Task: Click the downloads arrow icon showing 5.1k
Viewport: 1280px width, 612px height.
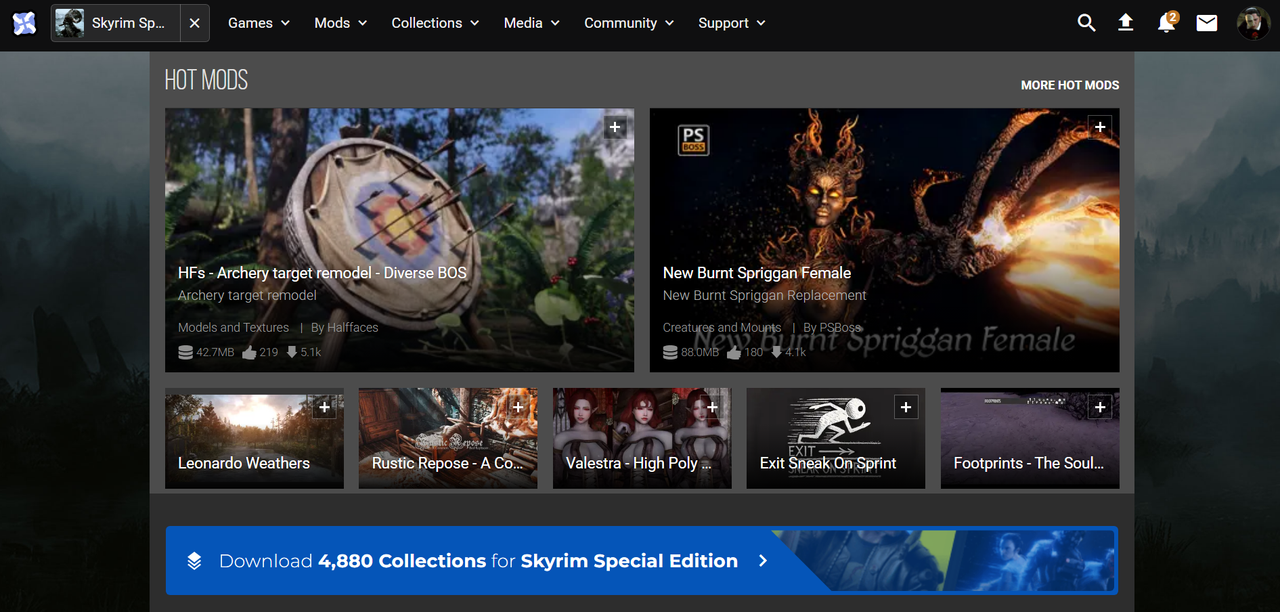Action: tap(292, 352)
